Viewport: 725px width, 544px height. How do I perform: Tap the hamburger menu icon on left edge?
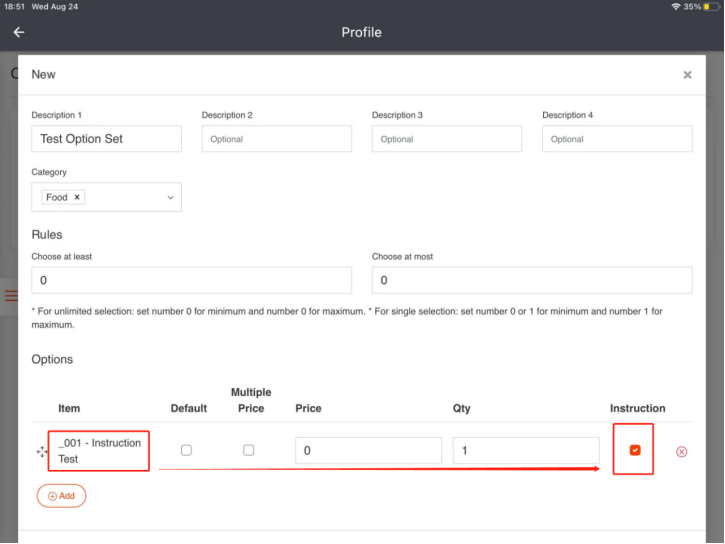pos(11,296)
